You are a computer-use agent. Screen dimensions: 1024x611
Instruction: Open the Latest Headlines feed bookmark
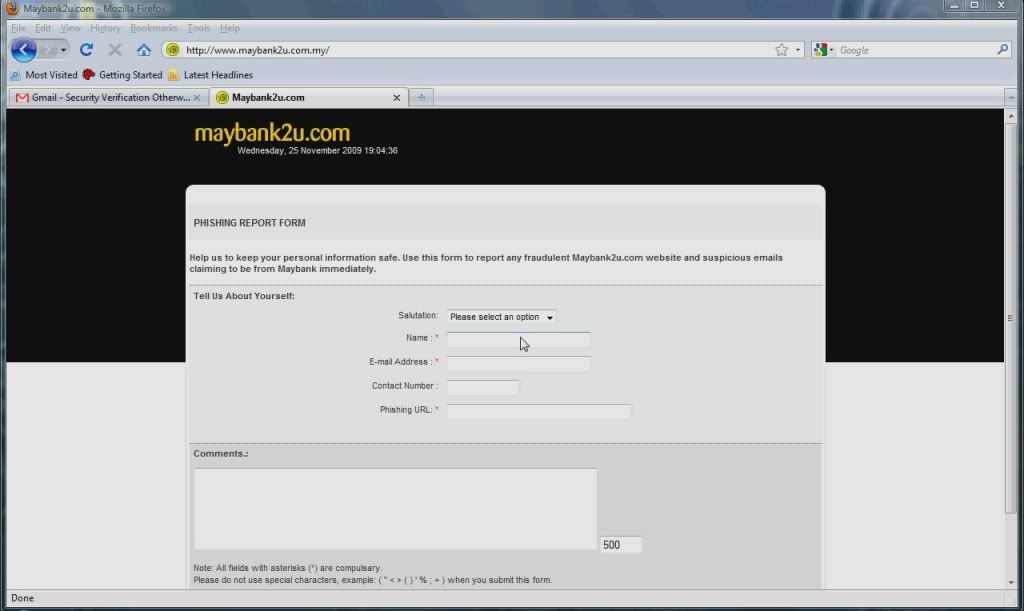click(210, 75)
